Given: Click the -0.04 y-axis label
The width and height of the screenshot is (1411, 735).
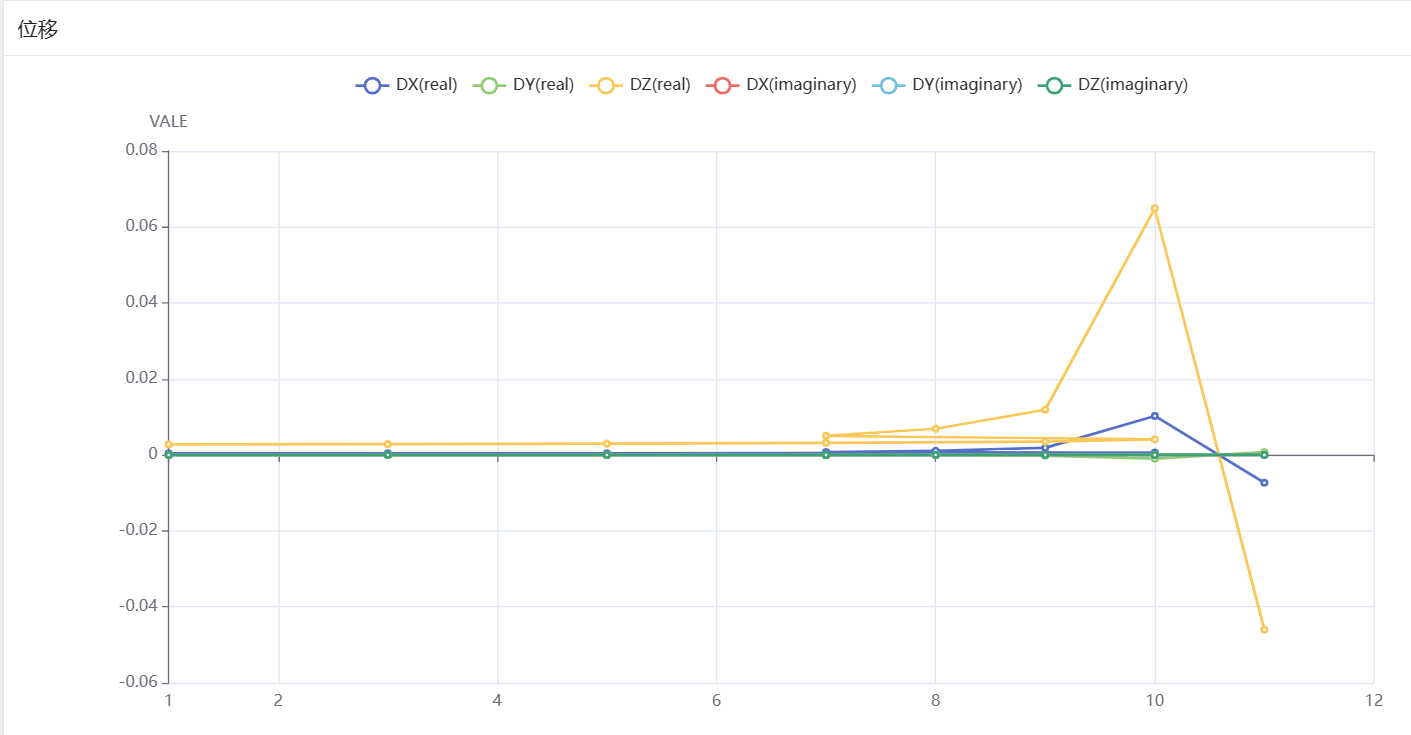Looking at the screenshot, I should (139, 605).
